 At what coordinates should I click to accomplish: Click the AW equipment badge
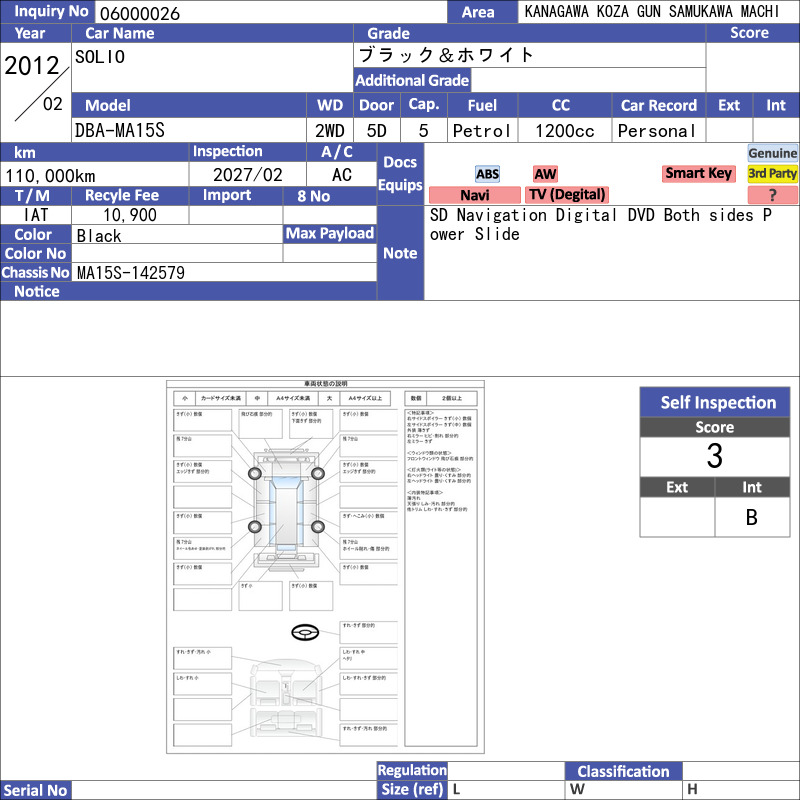pyautogui.click(x=545, y=174)
